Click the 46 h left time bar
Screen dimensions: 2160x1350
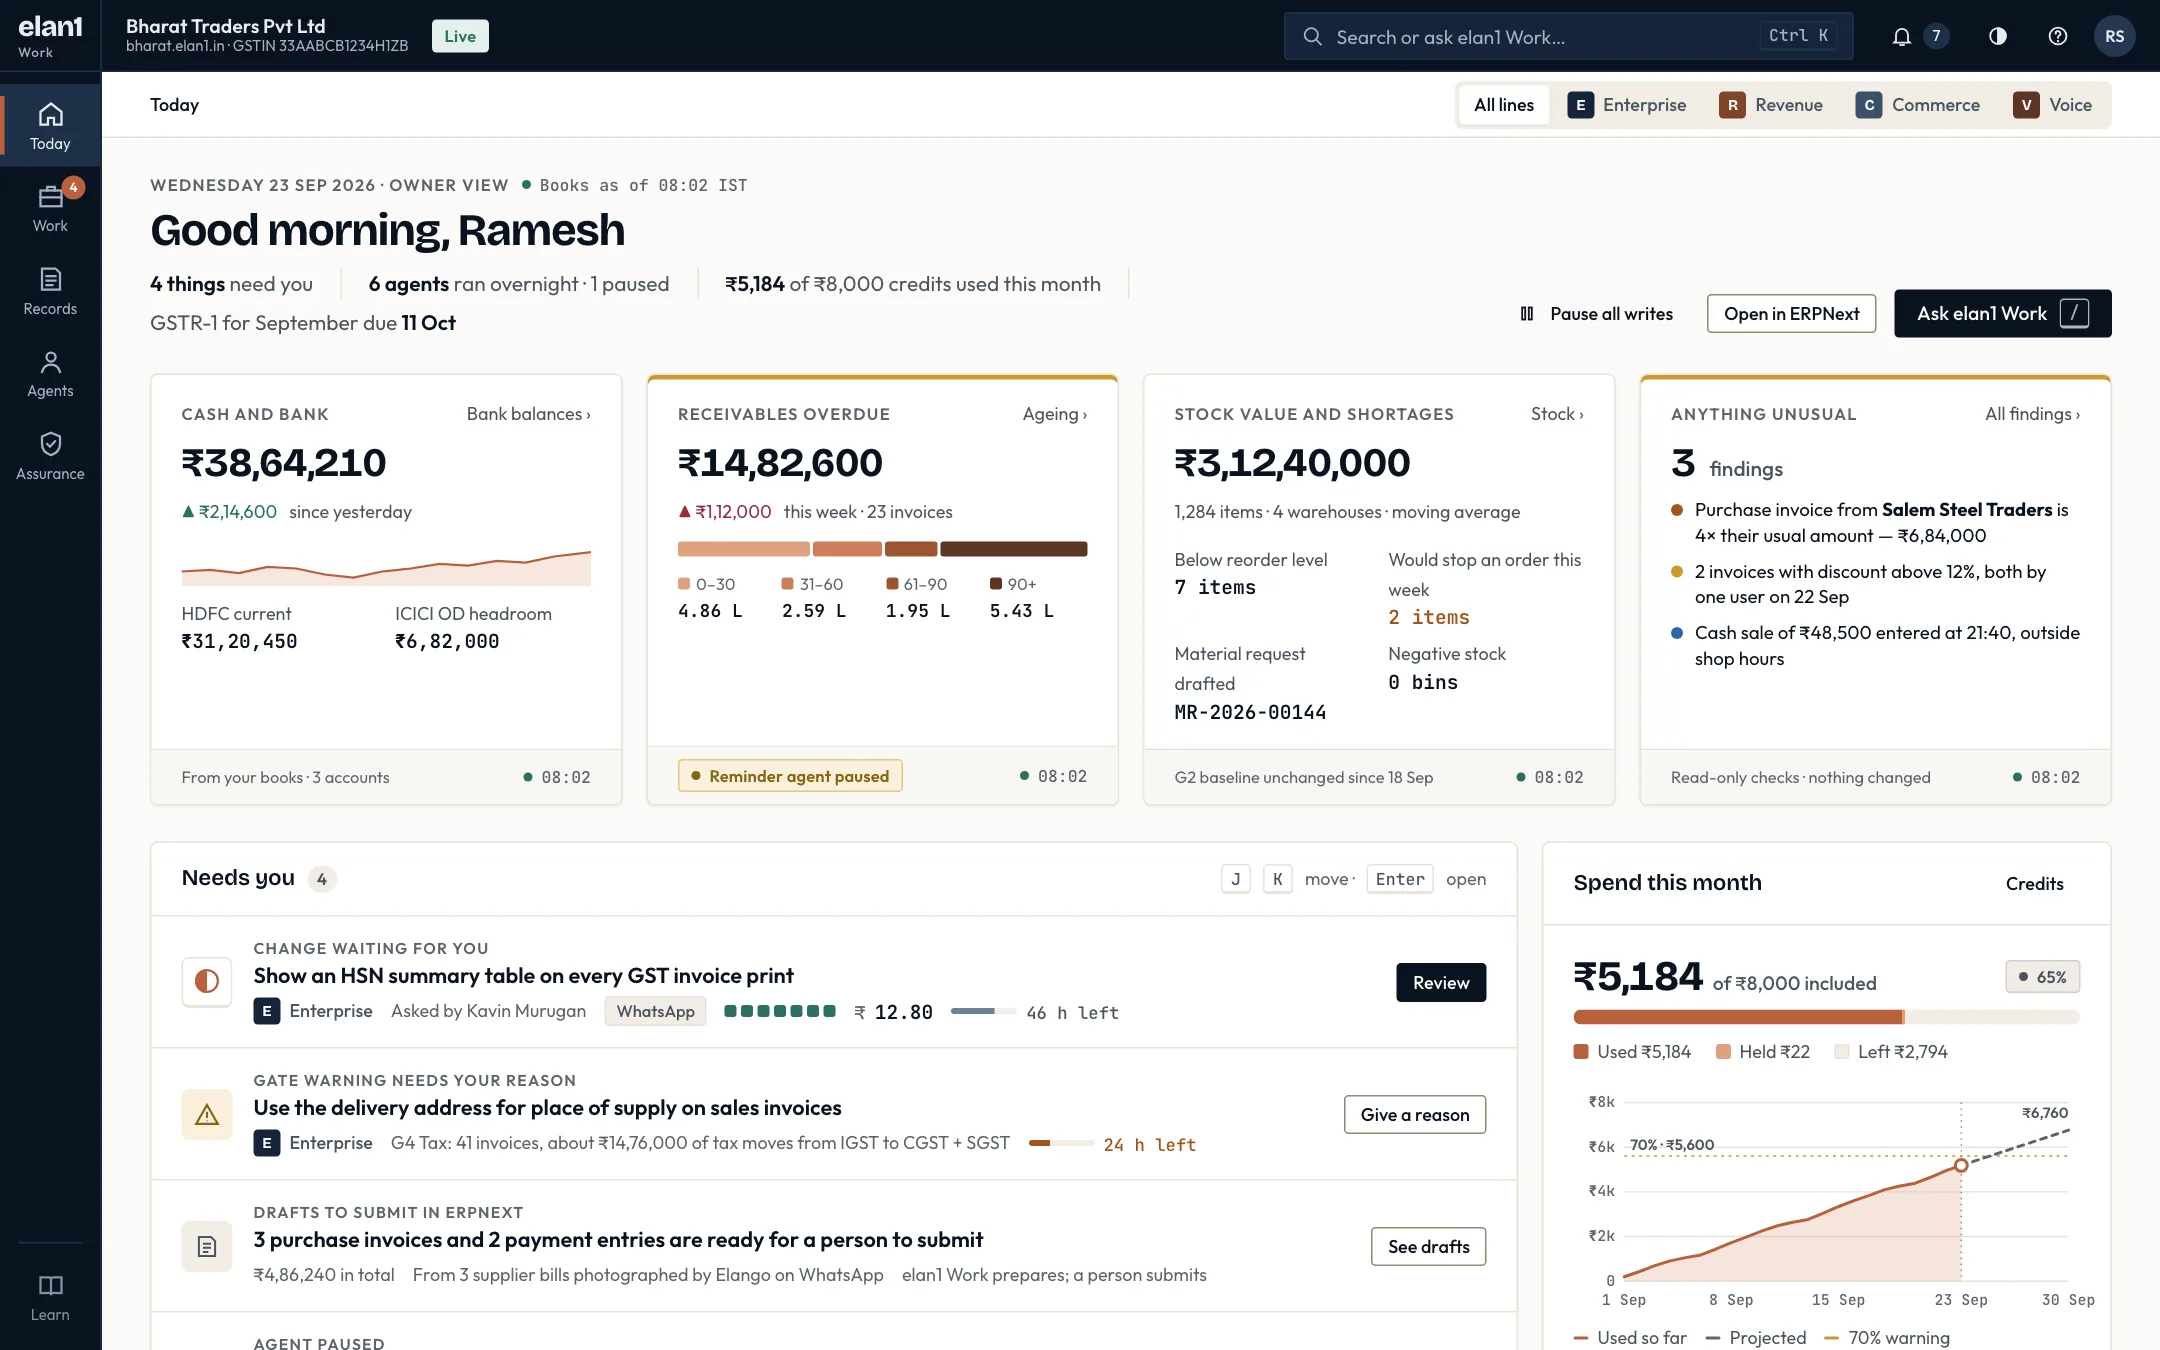(983, 1012)
